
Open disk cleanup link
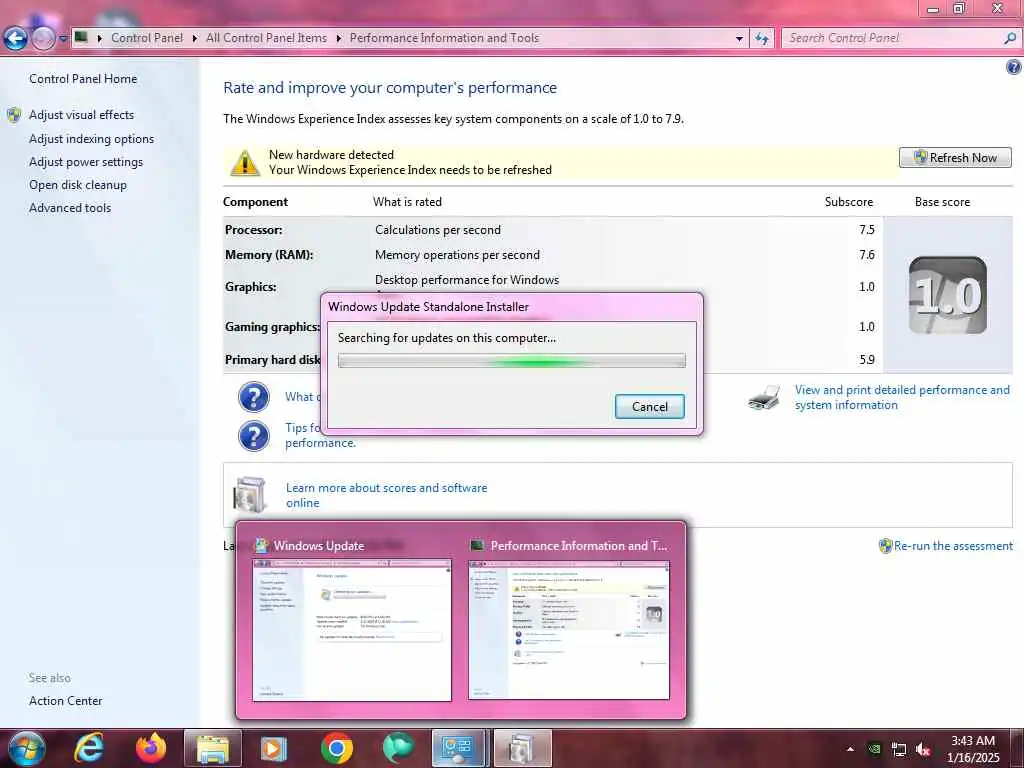click(x=78, y=185)
